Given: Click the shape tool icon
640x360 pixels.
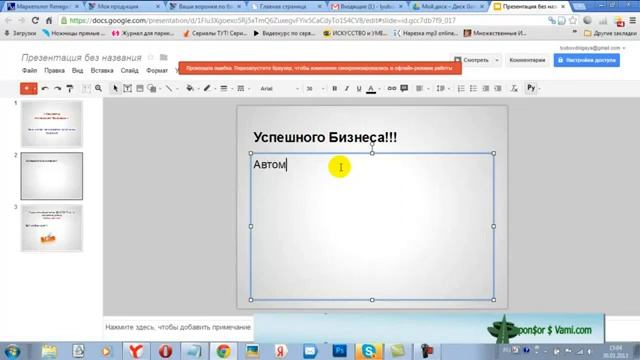Looking at the screenshot, I should tap(151, 88).
